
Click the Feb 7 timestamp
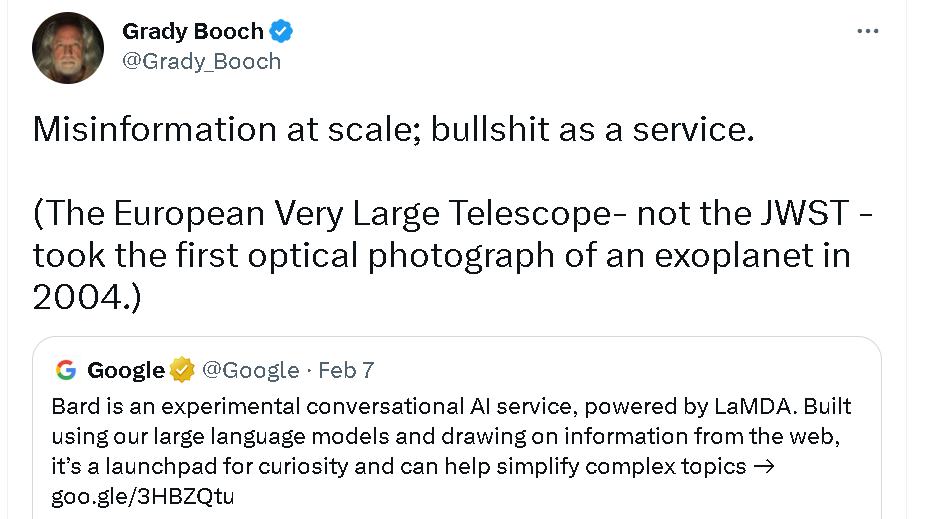346,371
